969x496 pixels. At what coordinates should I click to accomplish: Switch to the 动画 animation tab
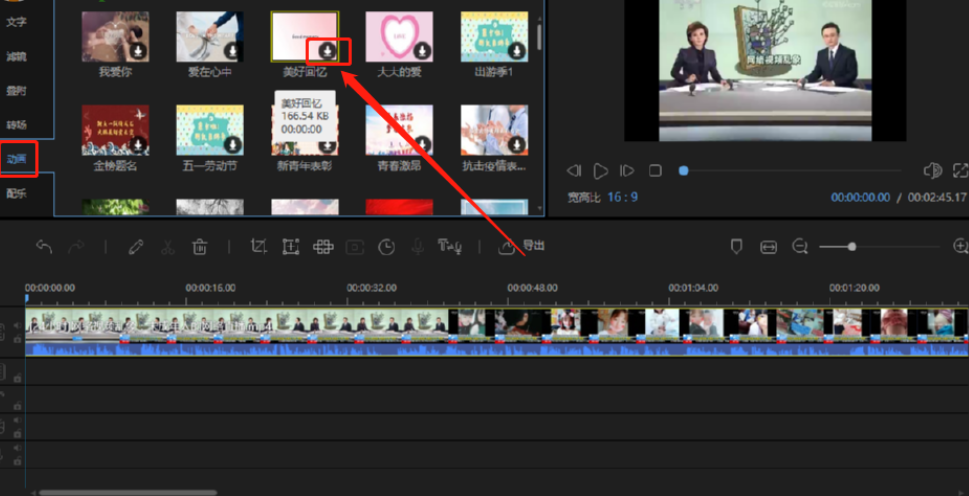[17, 159]
